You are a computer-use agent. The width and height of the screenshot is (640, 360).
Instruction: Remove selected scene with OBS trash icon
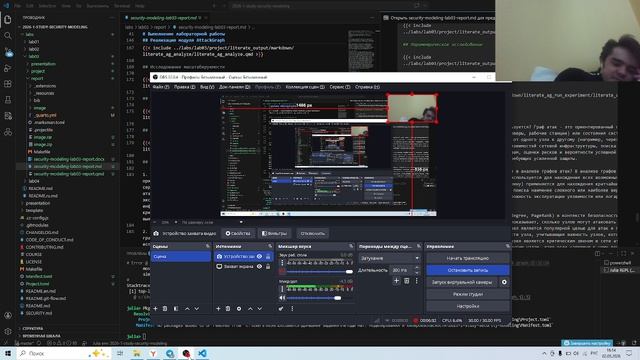tap(165, 309)
